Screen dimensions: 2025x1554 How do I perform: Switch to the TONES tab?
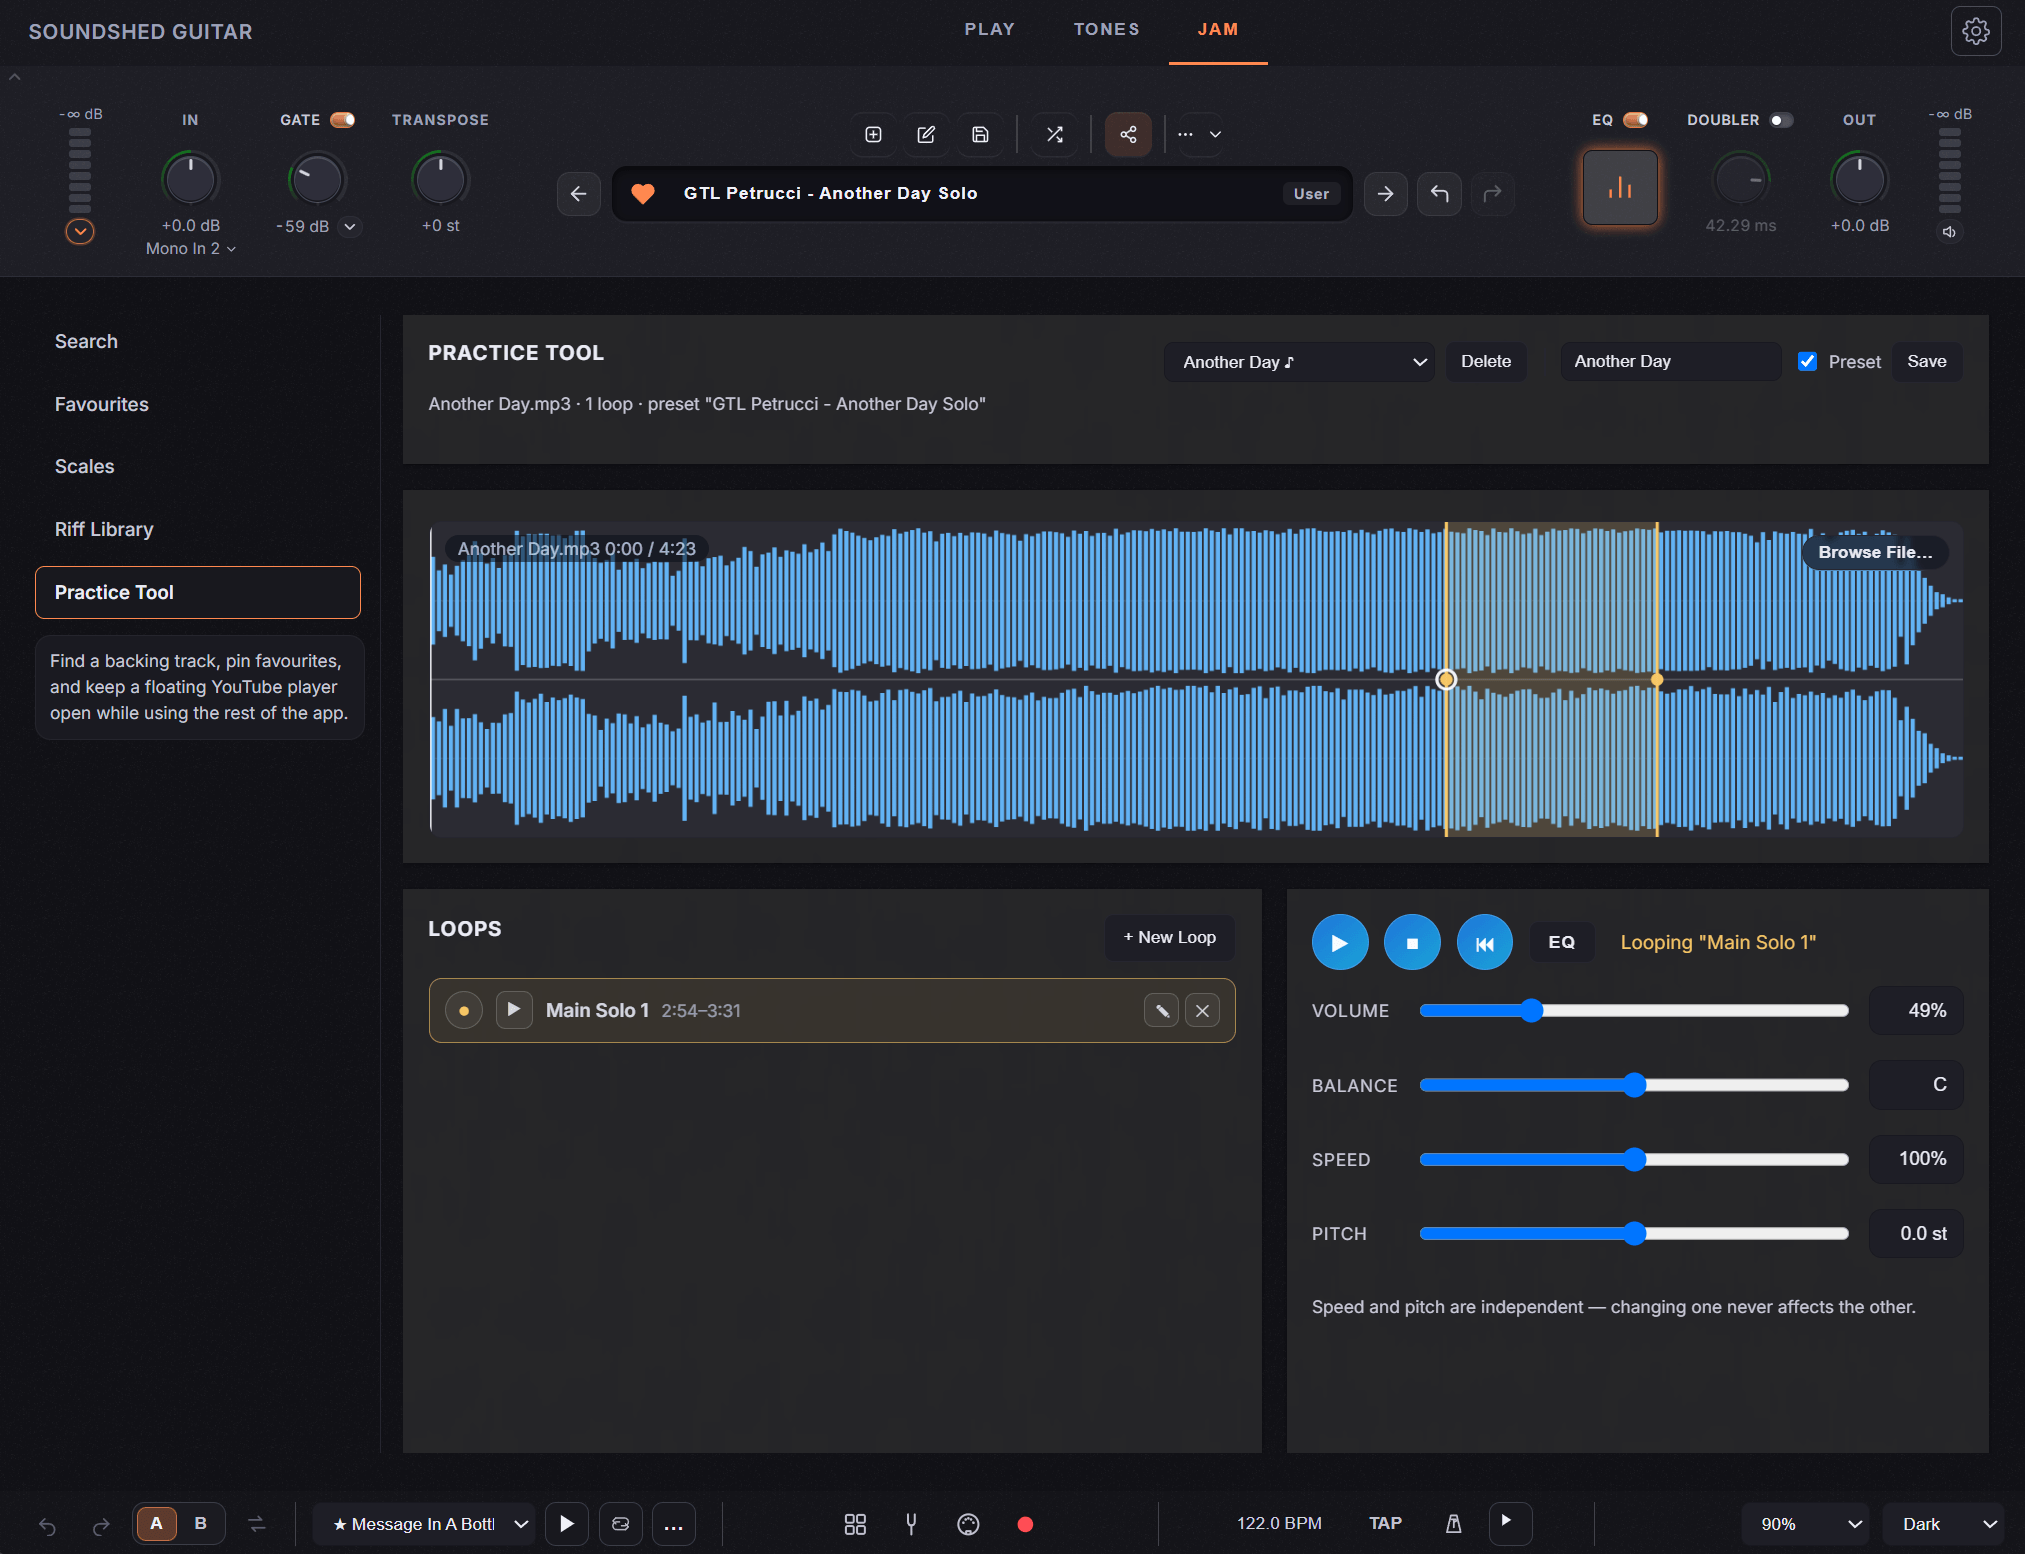point(1106,30)
